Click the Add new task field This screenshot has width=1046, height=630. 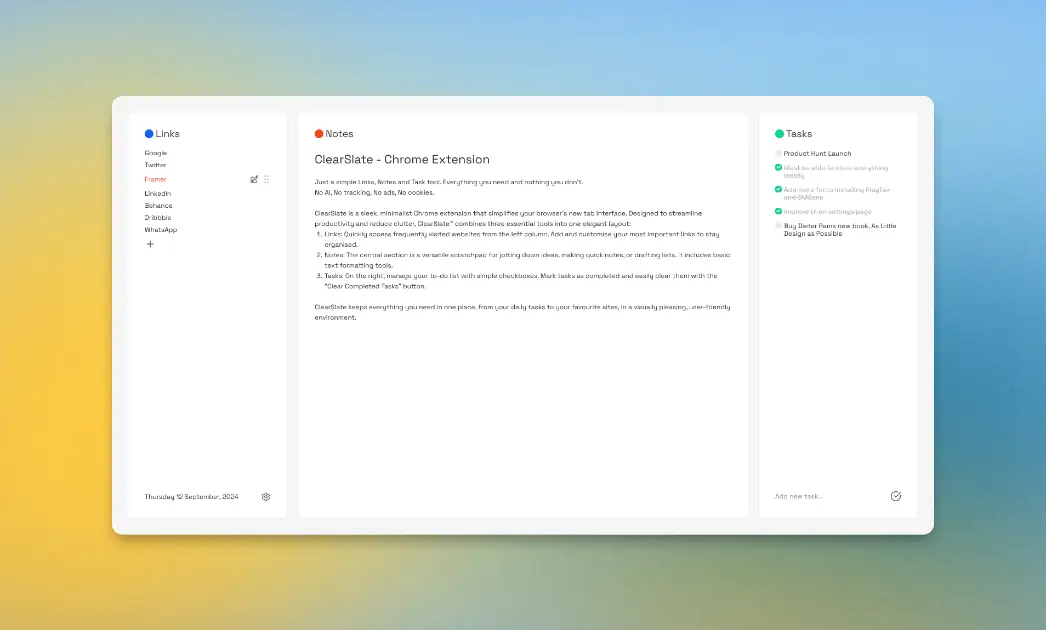tap(800, 495)
